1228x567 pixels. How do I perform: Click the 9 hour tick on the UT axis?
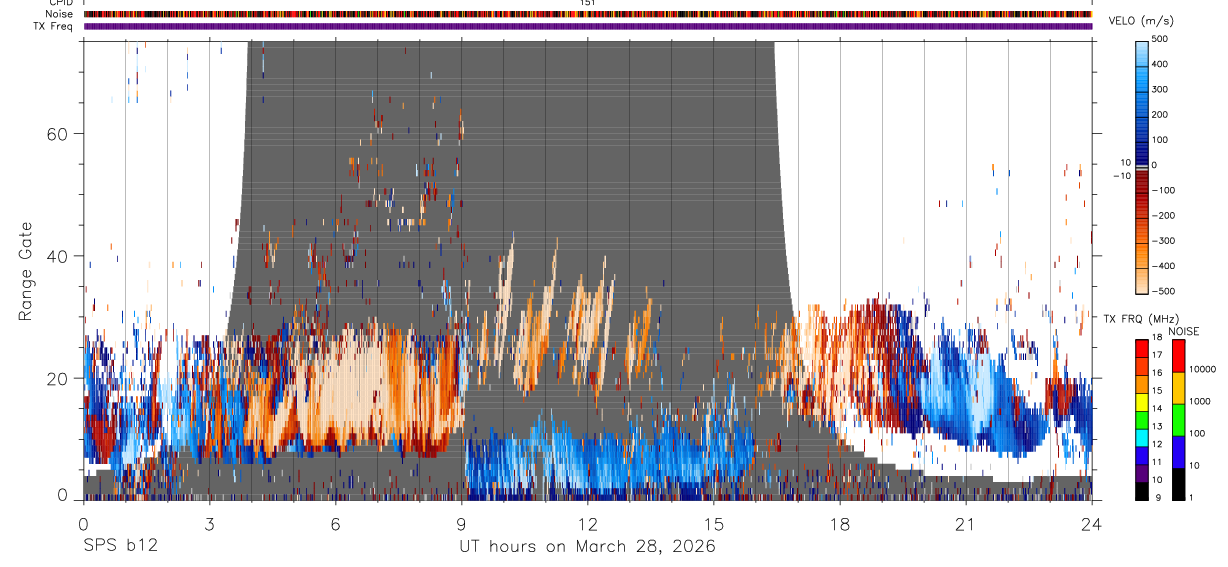461,523
